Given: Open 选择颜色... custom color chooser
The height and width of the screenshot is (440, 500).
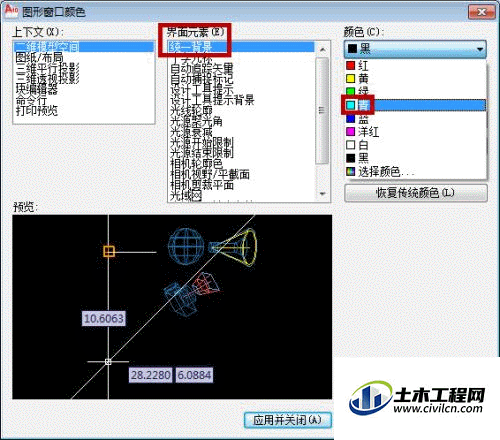Looking at the screenshot, I should coord(415,172).
